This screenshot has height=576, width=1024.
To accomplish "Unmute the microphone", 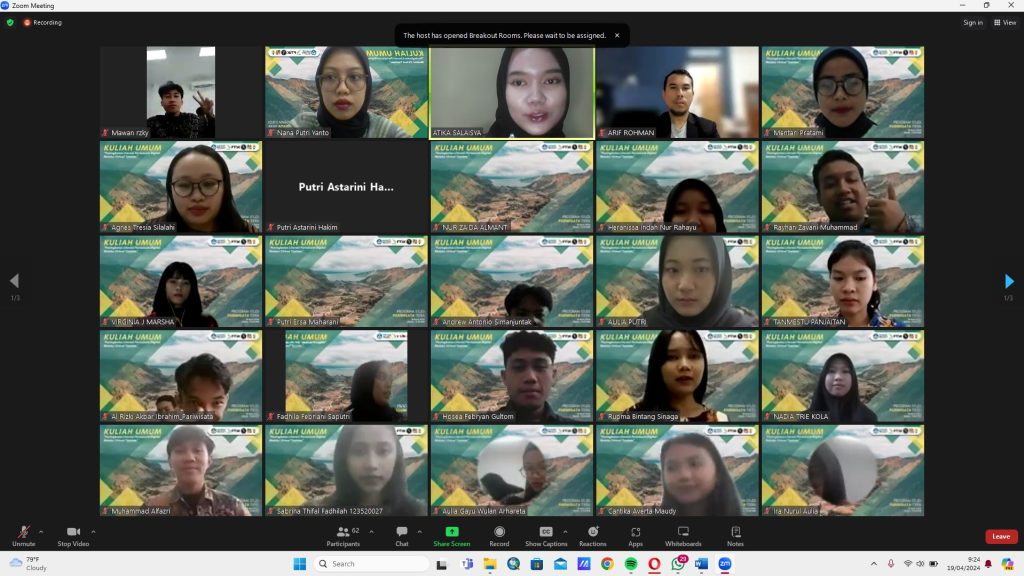I will pos(23,535).
